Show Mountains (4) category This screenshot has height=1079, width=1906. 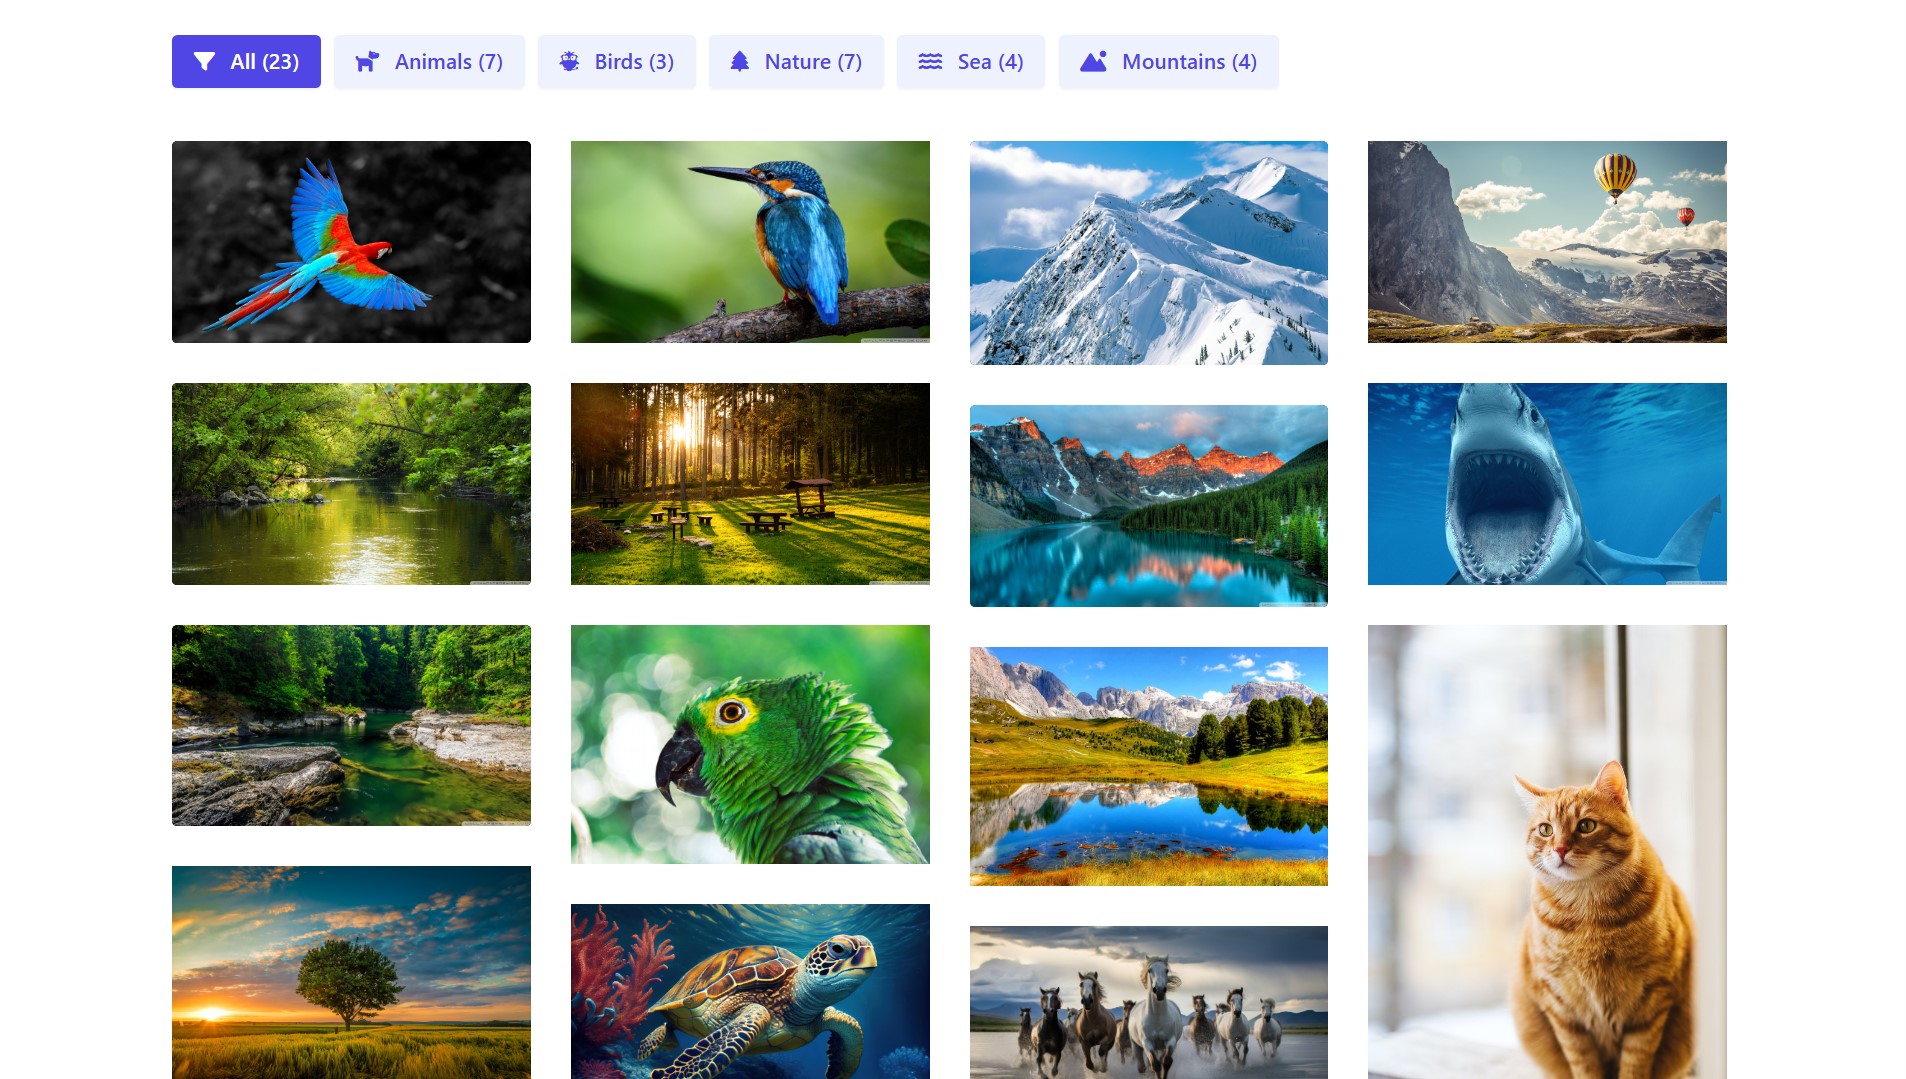point(1168,62)
